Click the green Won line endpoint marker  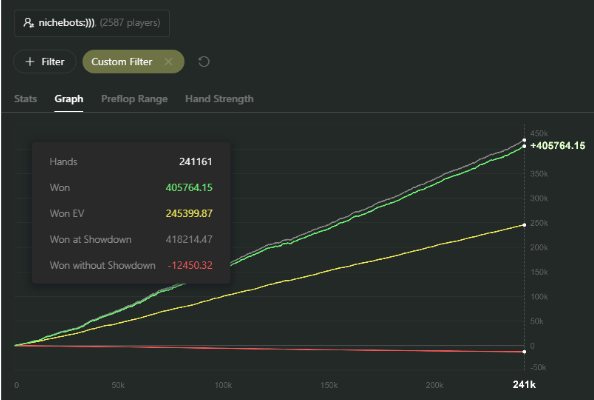coord(524,146)
